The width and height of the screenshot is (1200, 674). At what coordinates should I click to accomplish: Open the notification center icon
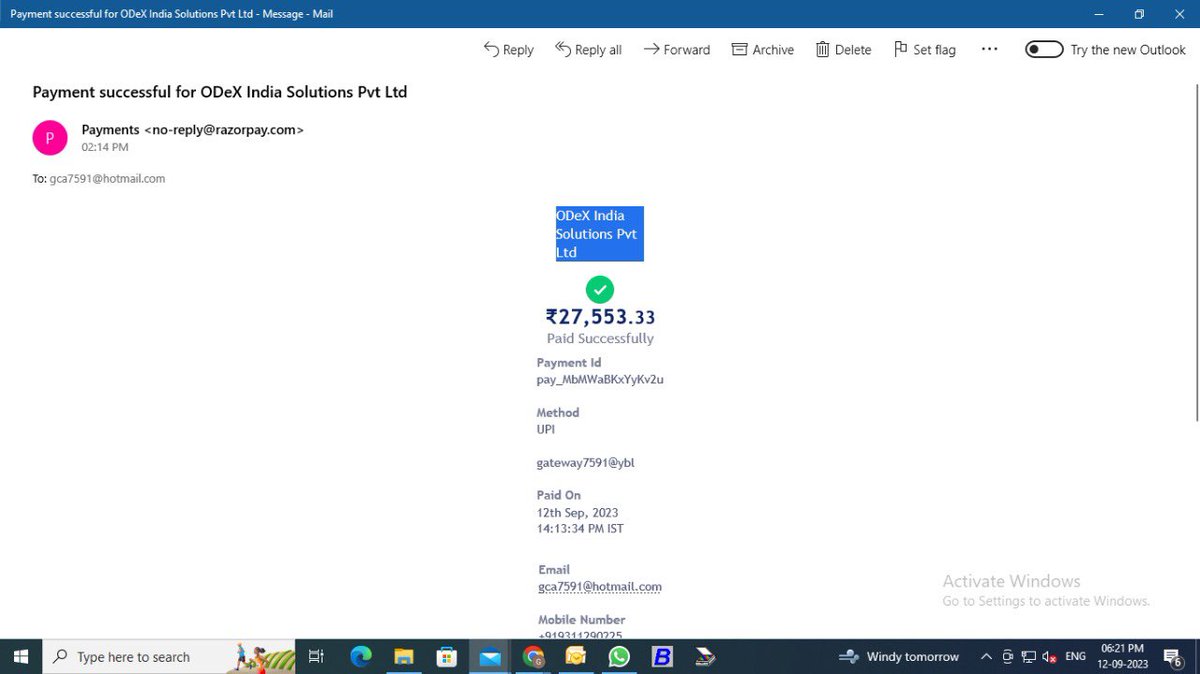point(1175,657)
